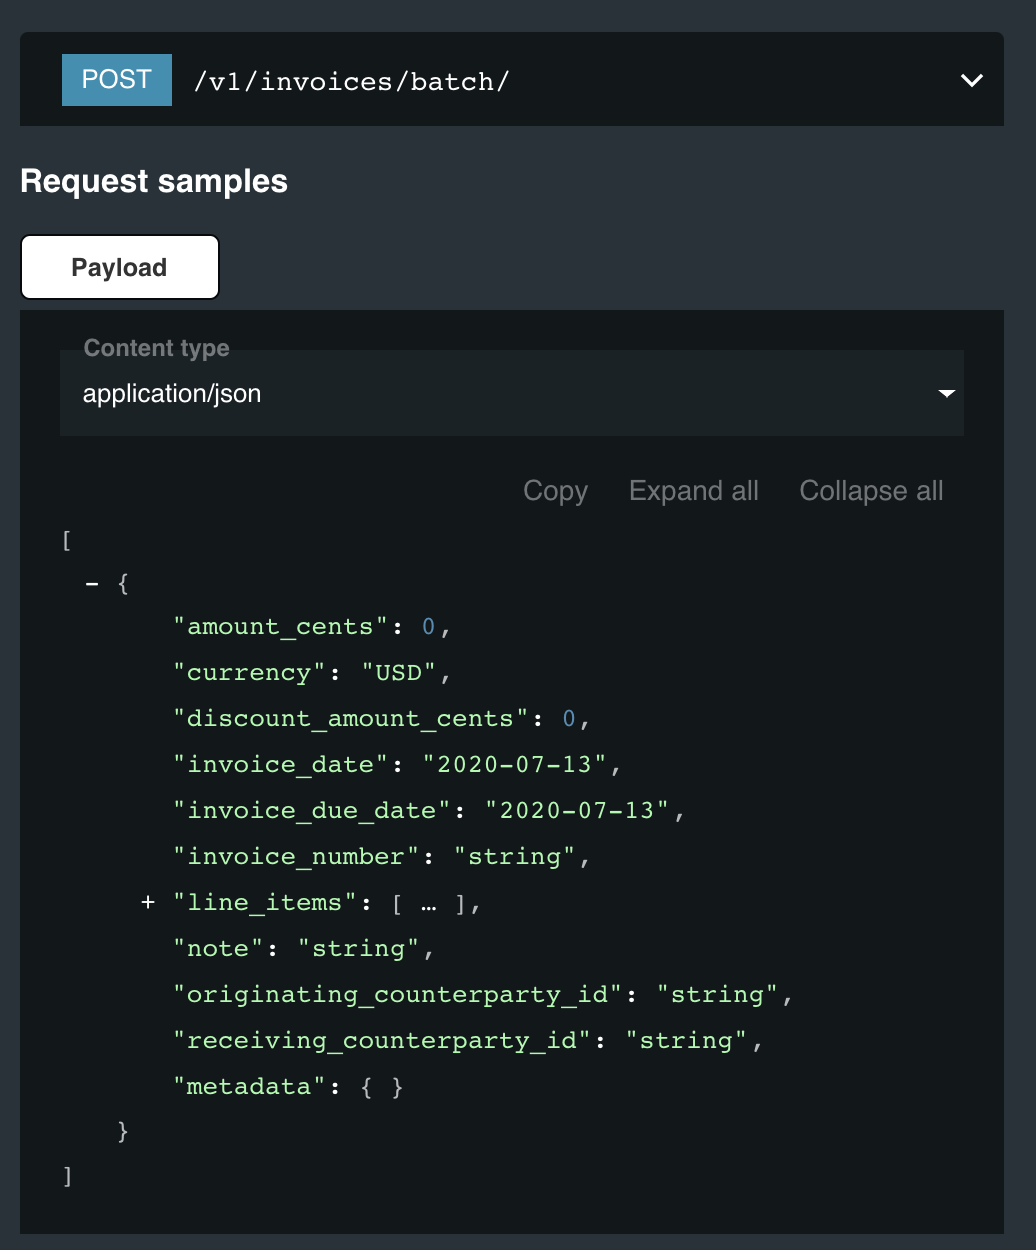Viewport: 1036px width, 1250px height.
Task: Collapse the object with minus toggle
Action: pyautogui.click(x=92, y=583)
